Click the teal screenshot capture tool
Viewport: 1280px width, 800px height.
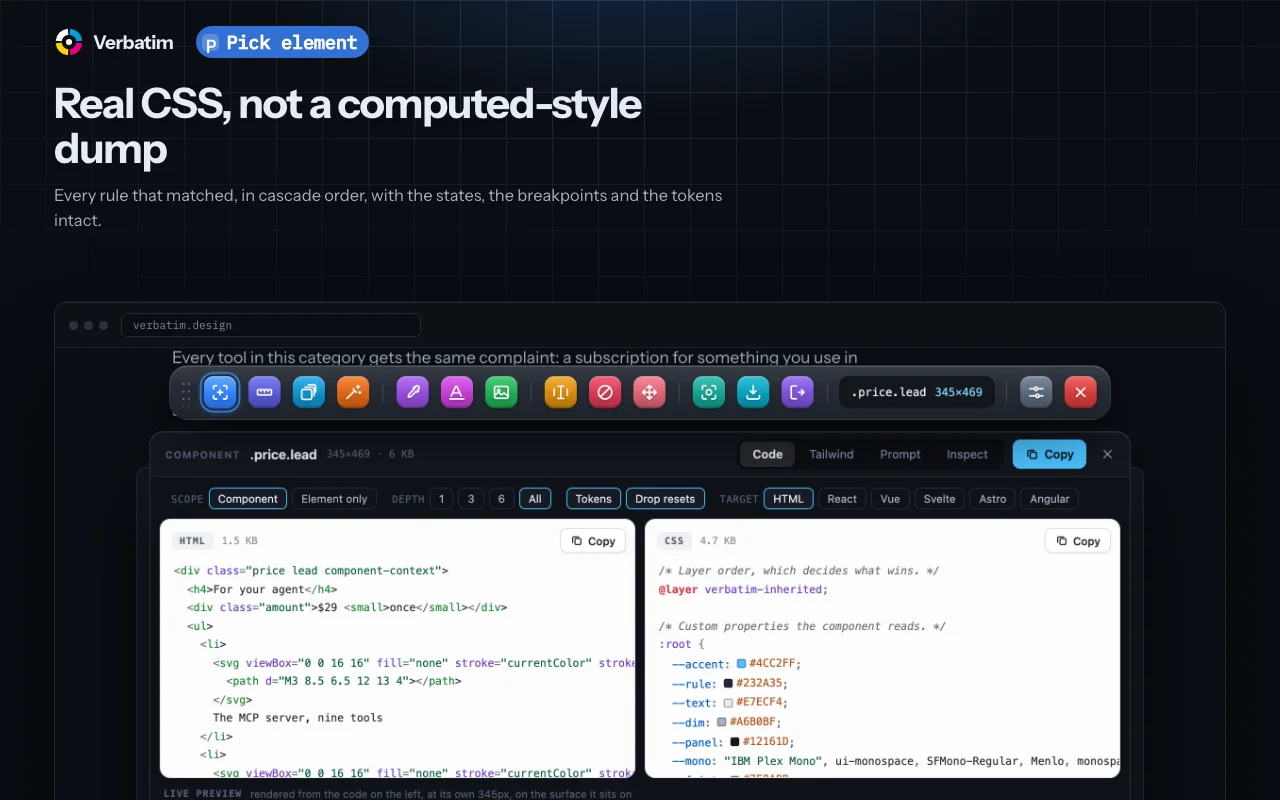click(709, 392)
